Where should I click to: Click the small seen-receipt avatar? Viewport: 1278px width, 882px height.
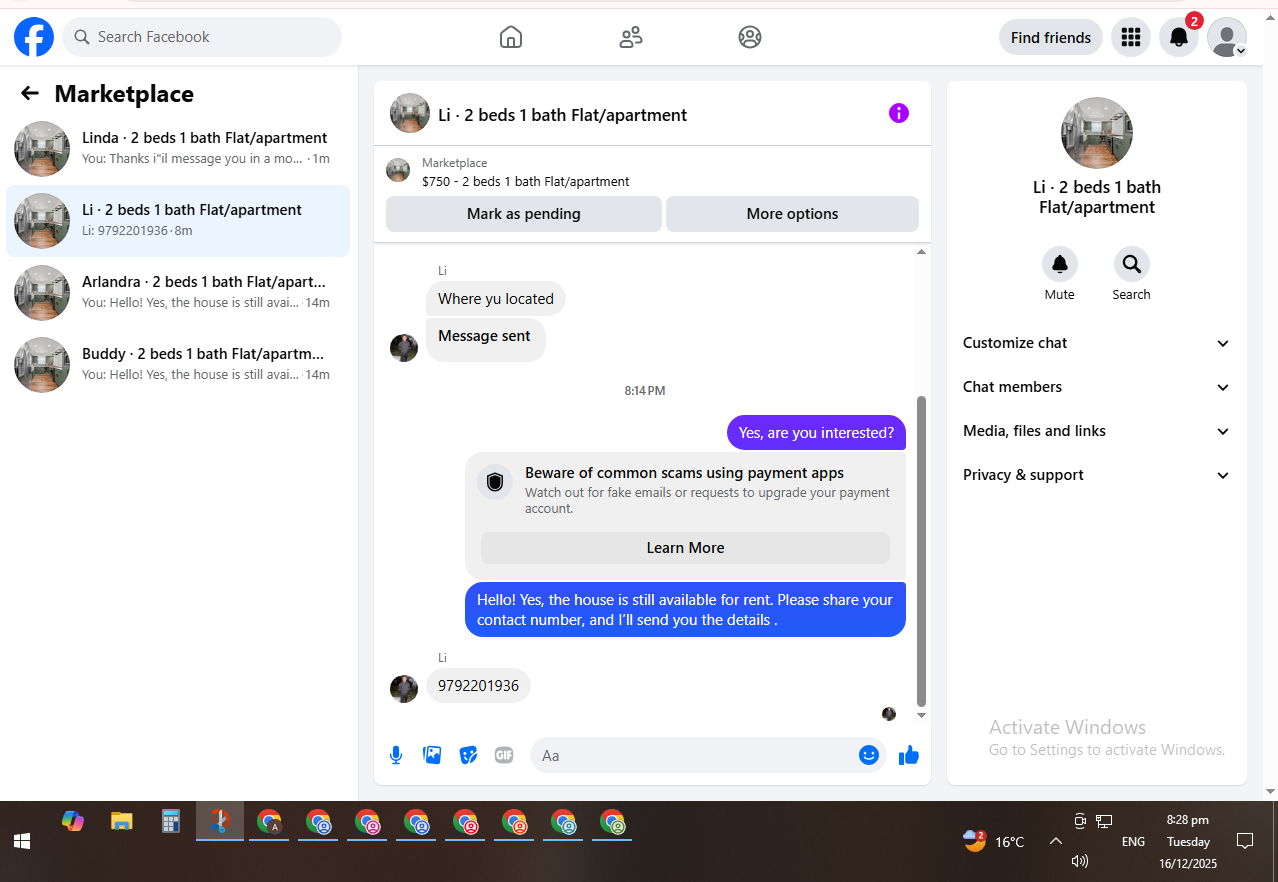coord(889,714)
